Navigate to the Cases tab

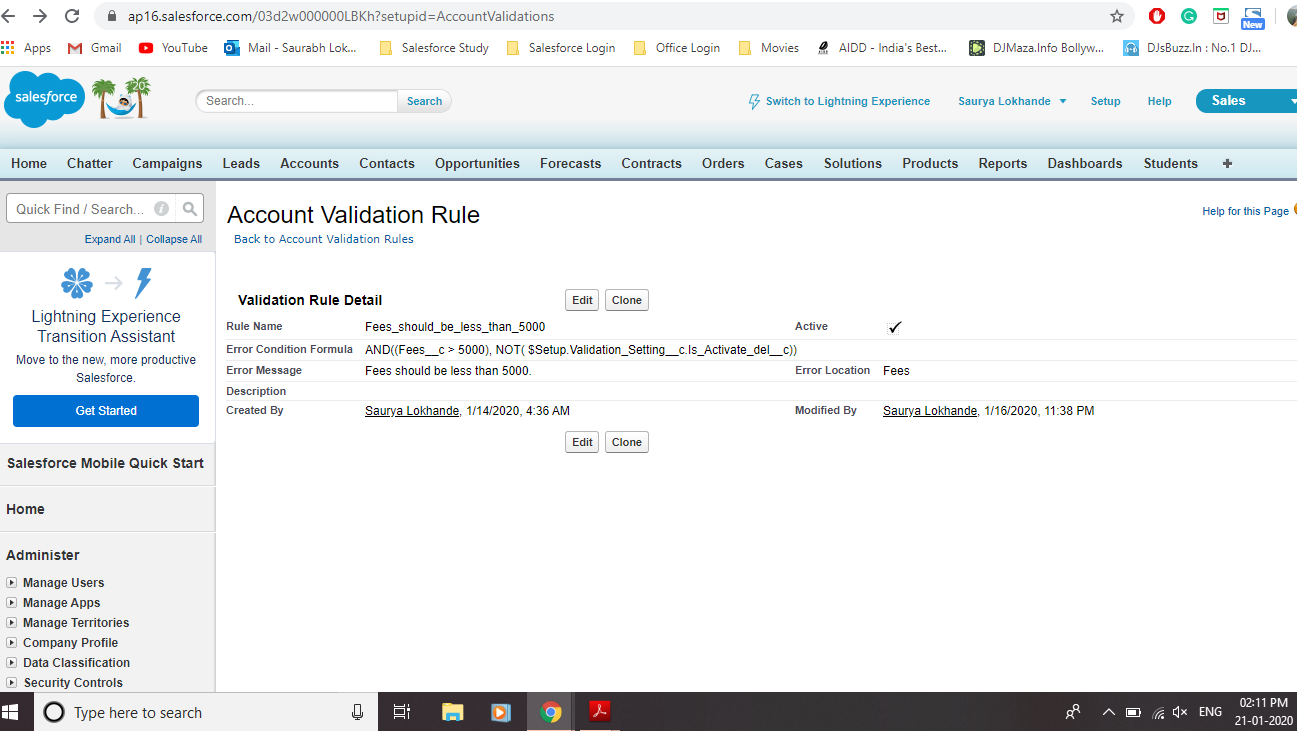tap(784, 163)
